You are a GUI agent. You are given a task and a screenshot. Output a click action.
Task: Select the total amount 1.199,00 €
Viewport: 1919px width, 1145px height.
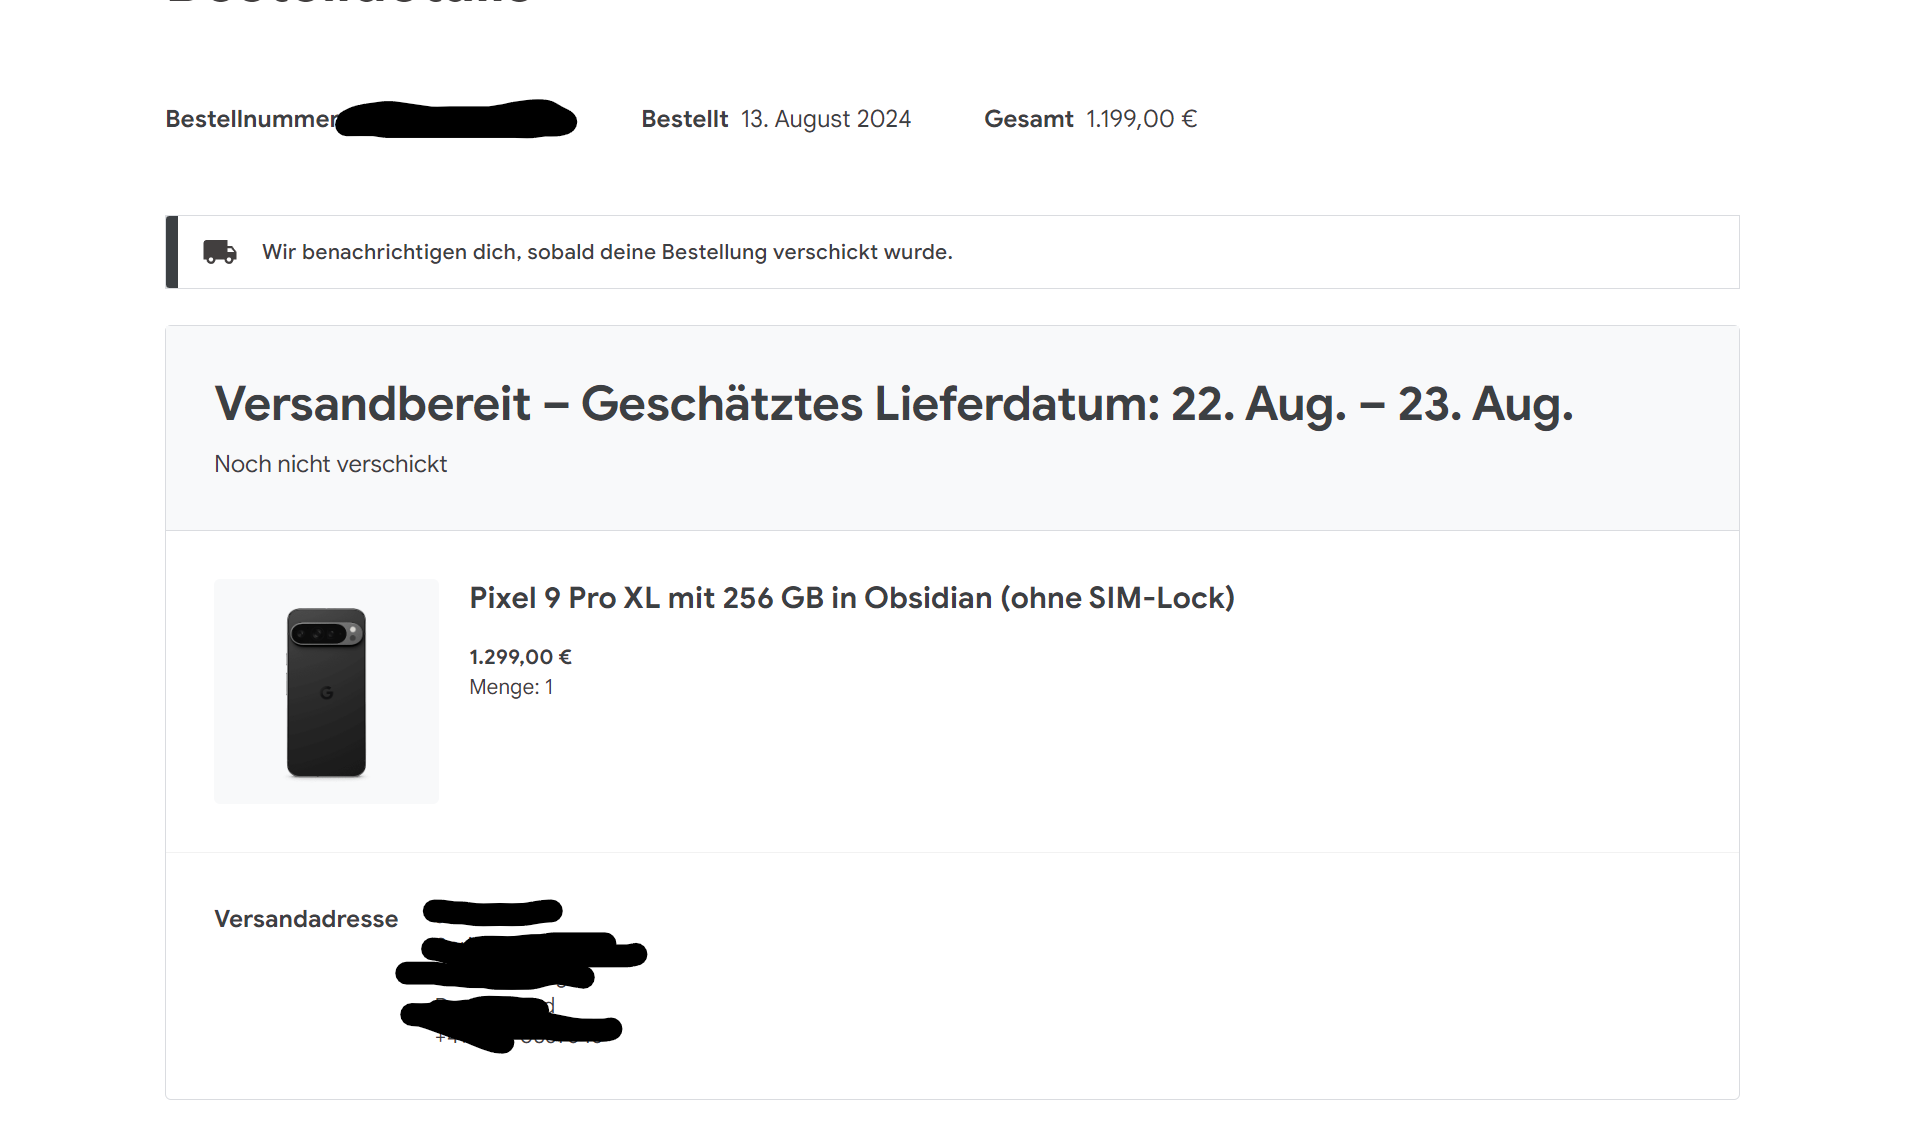1141,119
